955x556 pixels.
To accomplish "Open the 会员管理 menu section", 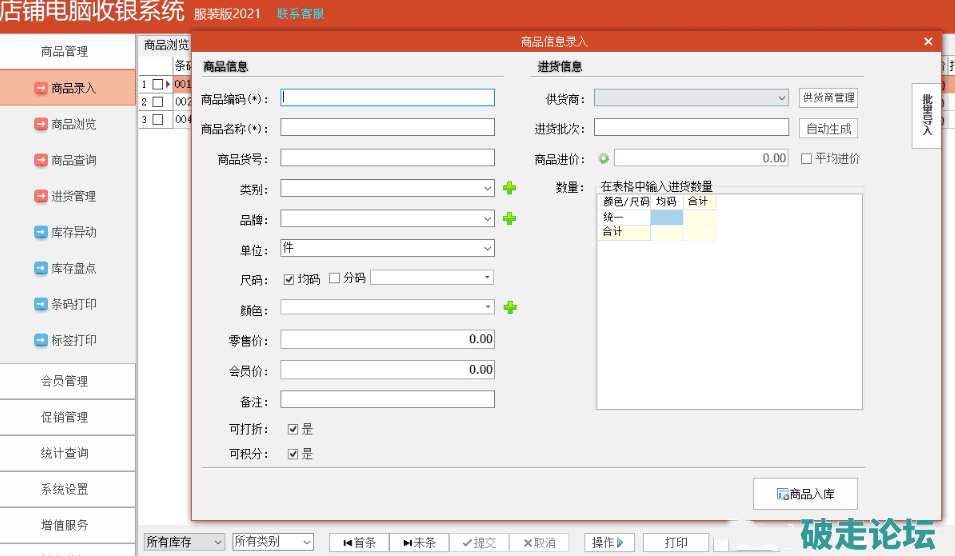I will click(67, 381).
